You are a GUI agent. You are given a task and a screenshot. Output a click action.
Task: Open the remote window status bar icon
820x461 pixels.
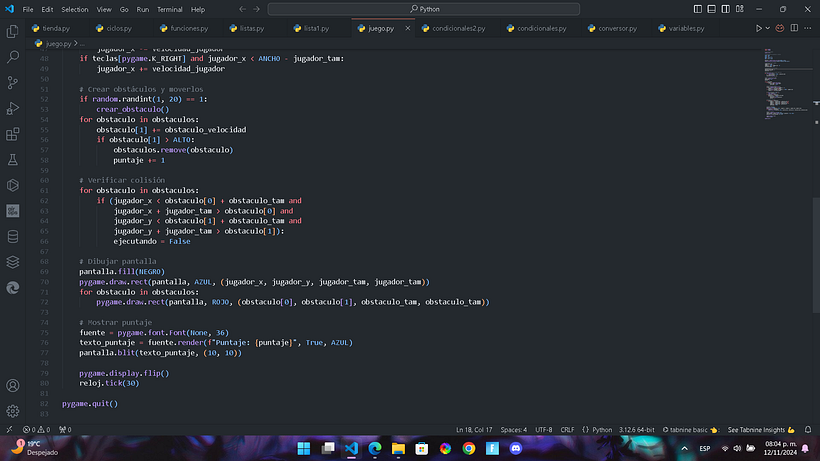pos(9,430)
